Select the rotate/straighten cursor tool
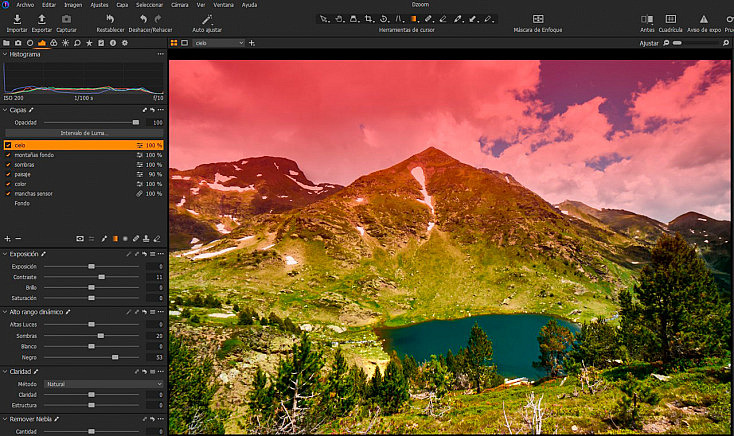The width and height of the screenshot is (734, 436). tap(384, 19)
